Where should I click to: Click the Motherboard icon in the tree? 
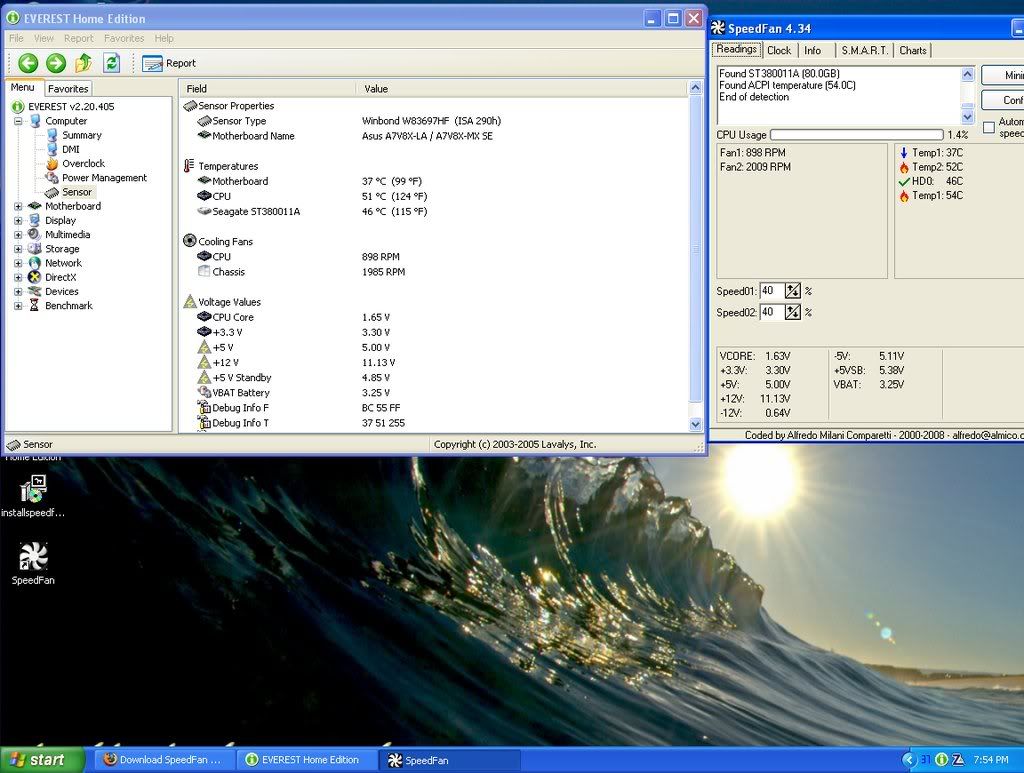[x=35, y=206]
